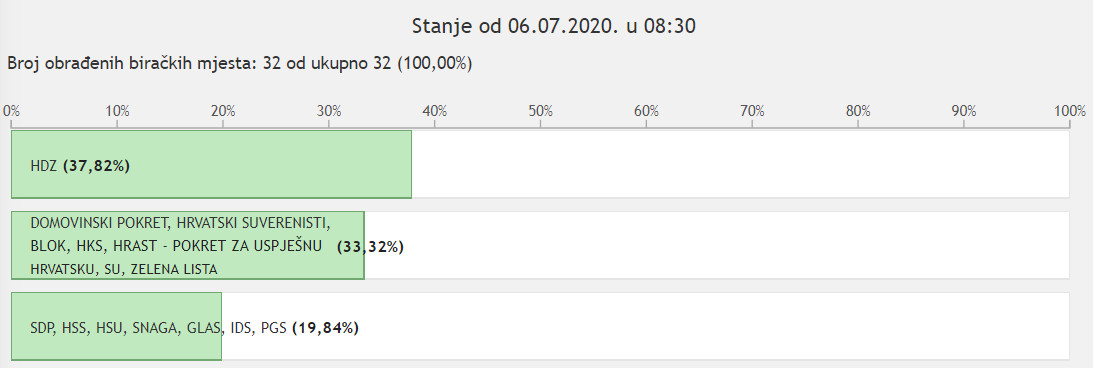Click the HDZ green result bar

[211, 164]
